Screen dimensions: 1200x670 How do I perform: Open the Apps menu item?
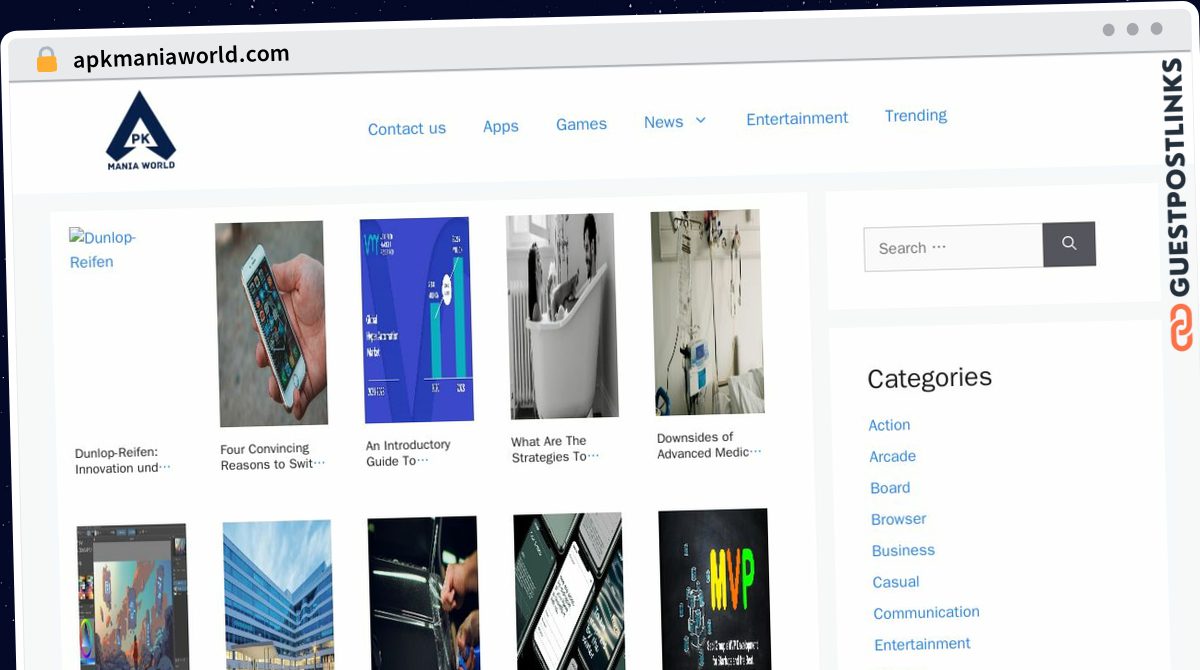coord(501,126)
